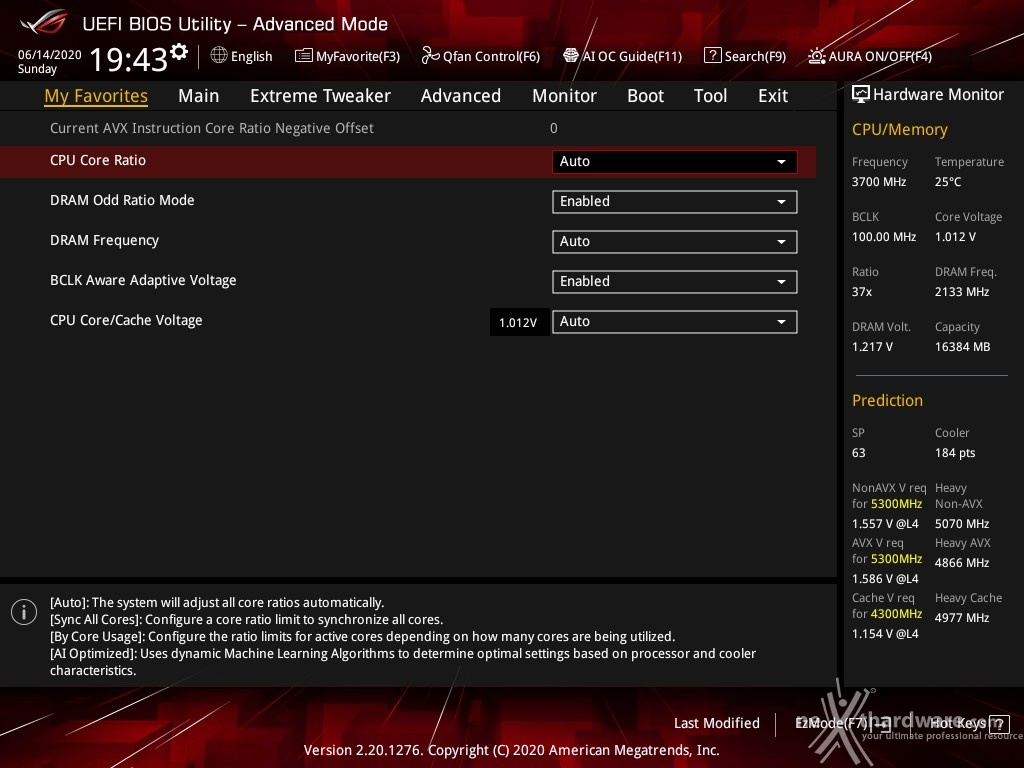
Task: Open the Boot tab
Action: [645, 96]
